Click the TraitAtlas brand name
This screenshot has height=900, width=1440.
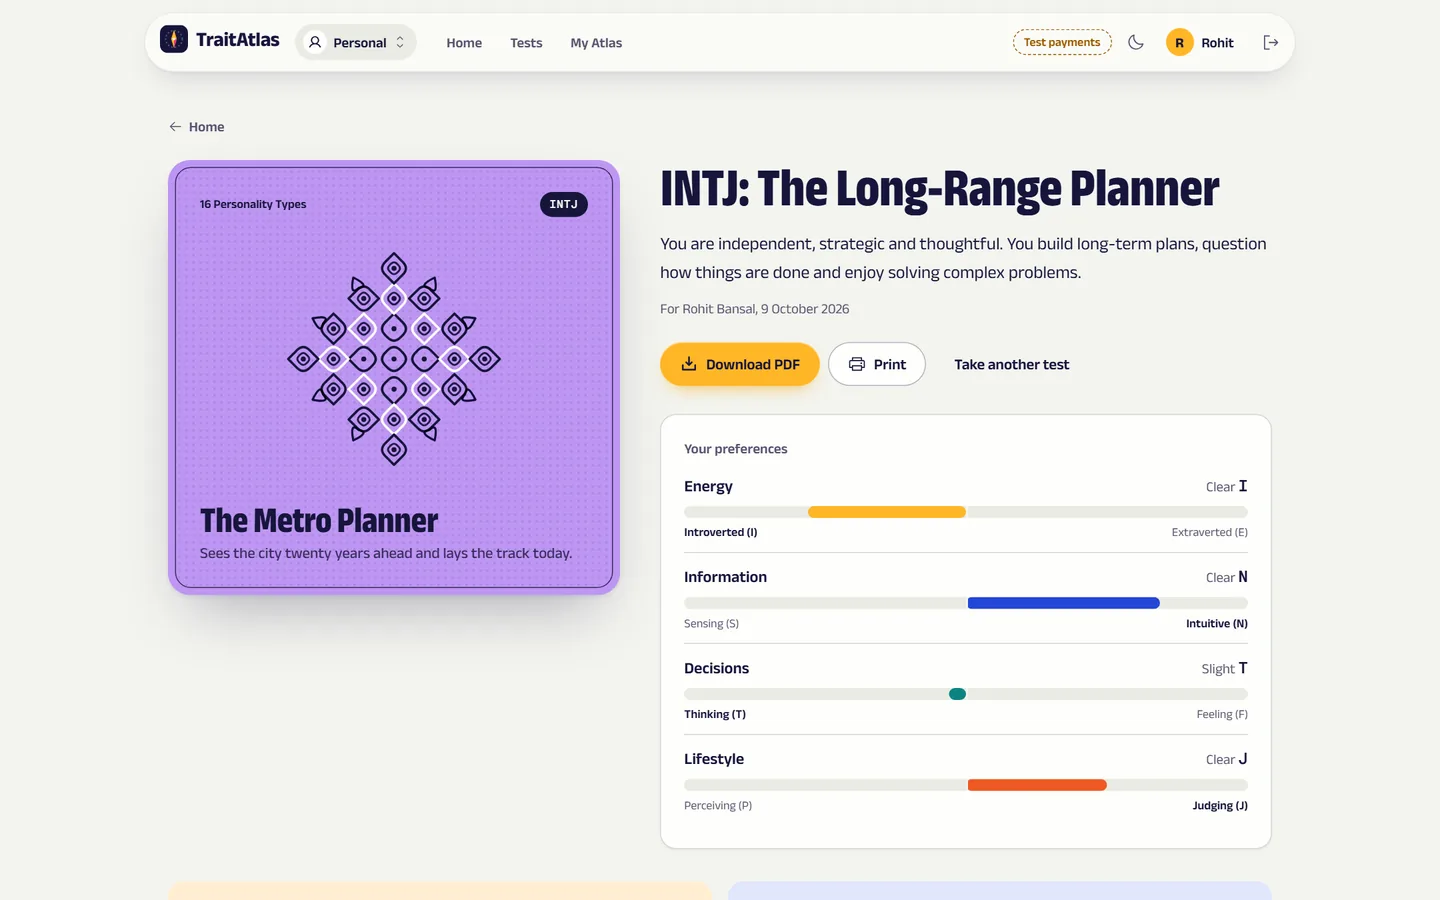[x=238, y=40]
